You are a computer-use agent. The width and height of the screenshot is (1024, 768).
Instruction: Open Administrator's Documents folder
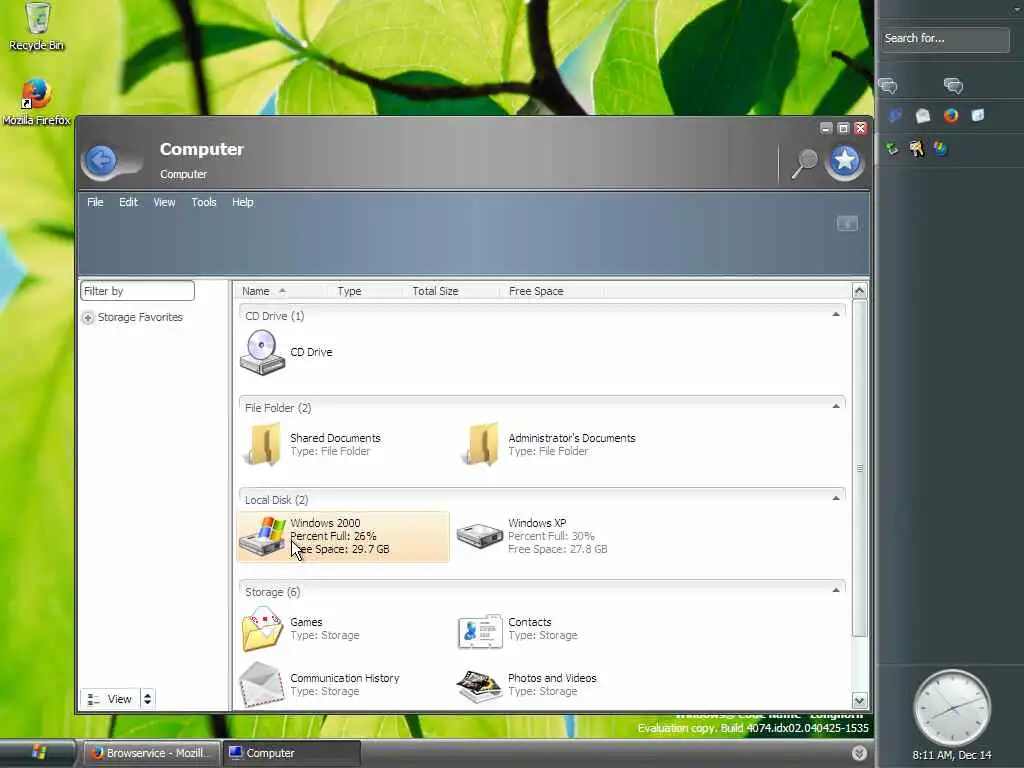point(549,444)
